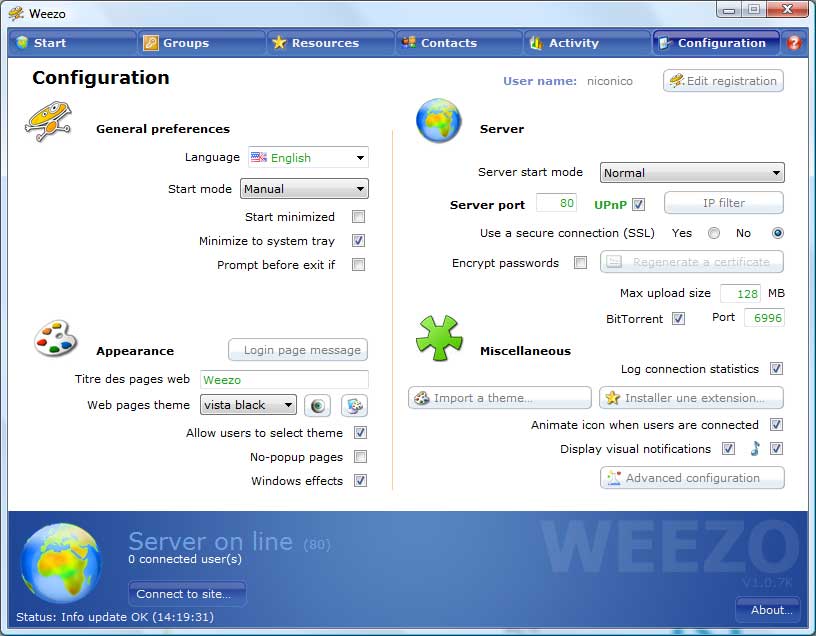Uncheck the BitTorrent checkbox

[x=678, y=319]
